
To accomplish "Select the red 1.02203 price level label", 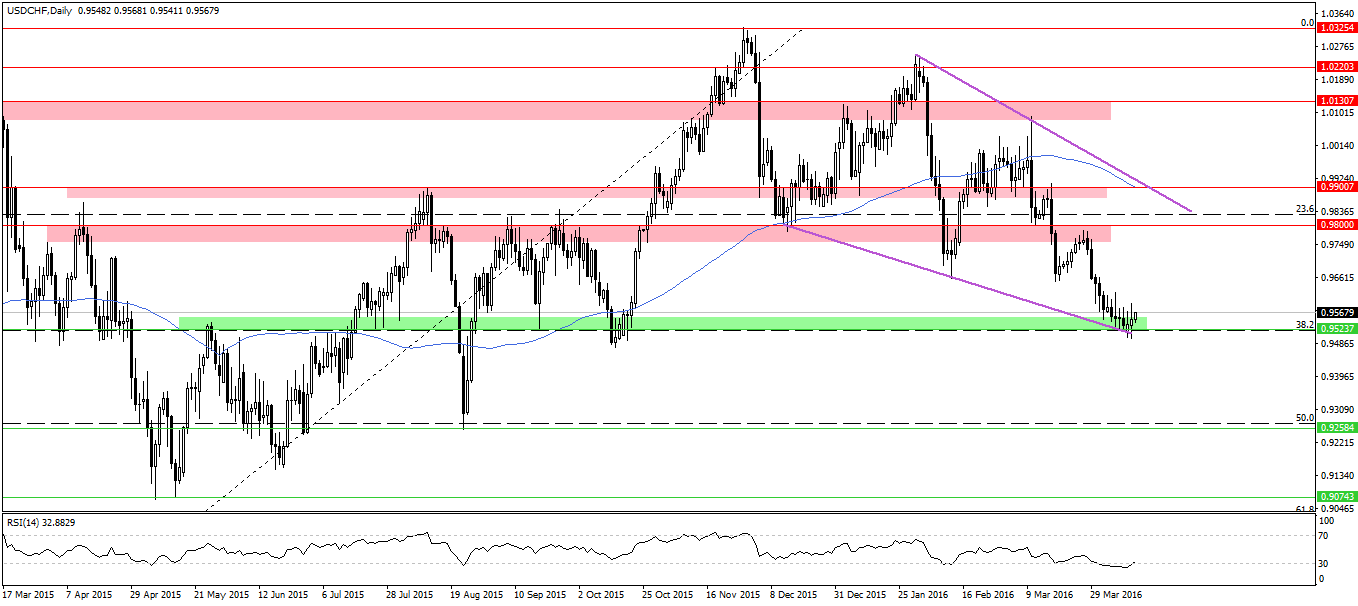I will (1335, 68).
